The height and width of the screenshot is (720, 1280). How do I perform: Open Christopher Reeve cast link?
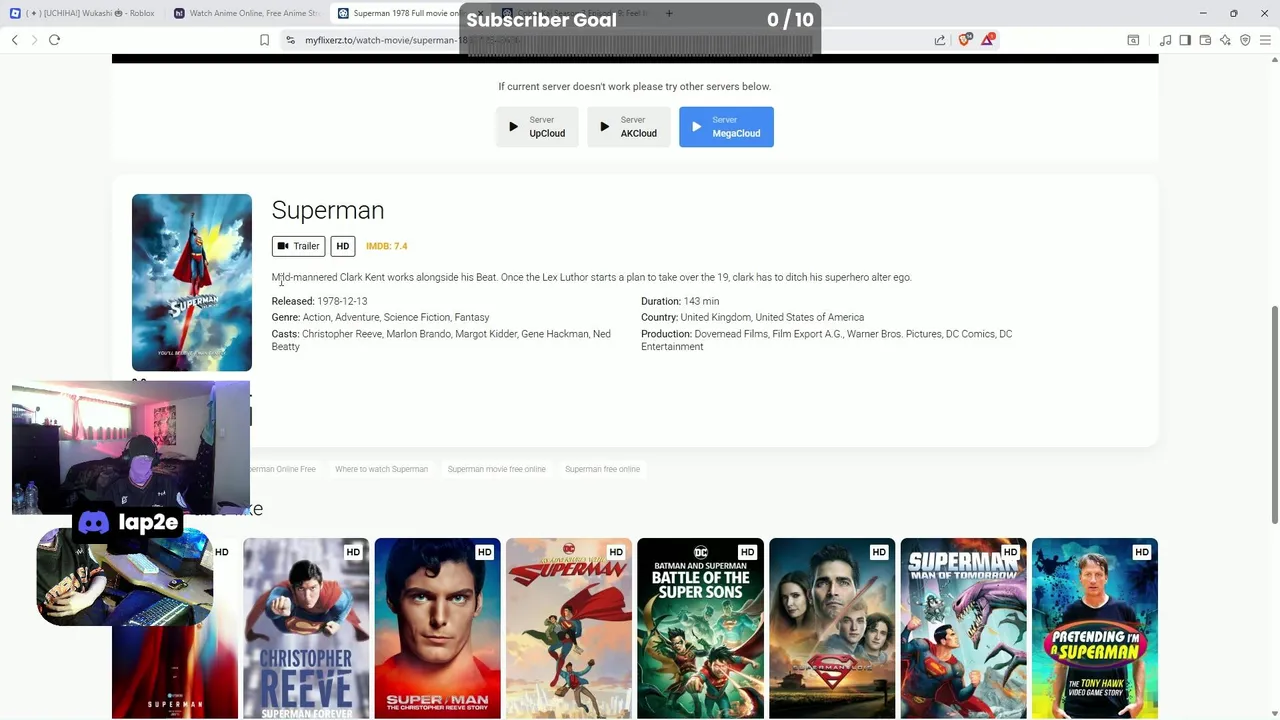tap(342, 334)
